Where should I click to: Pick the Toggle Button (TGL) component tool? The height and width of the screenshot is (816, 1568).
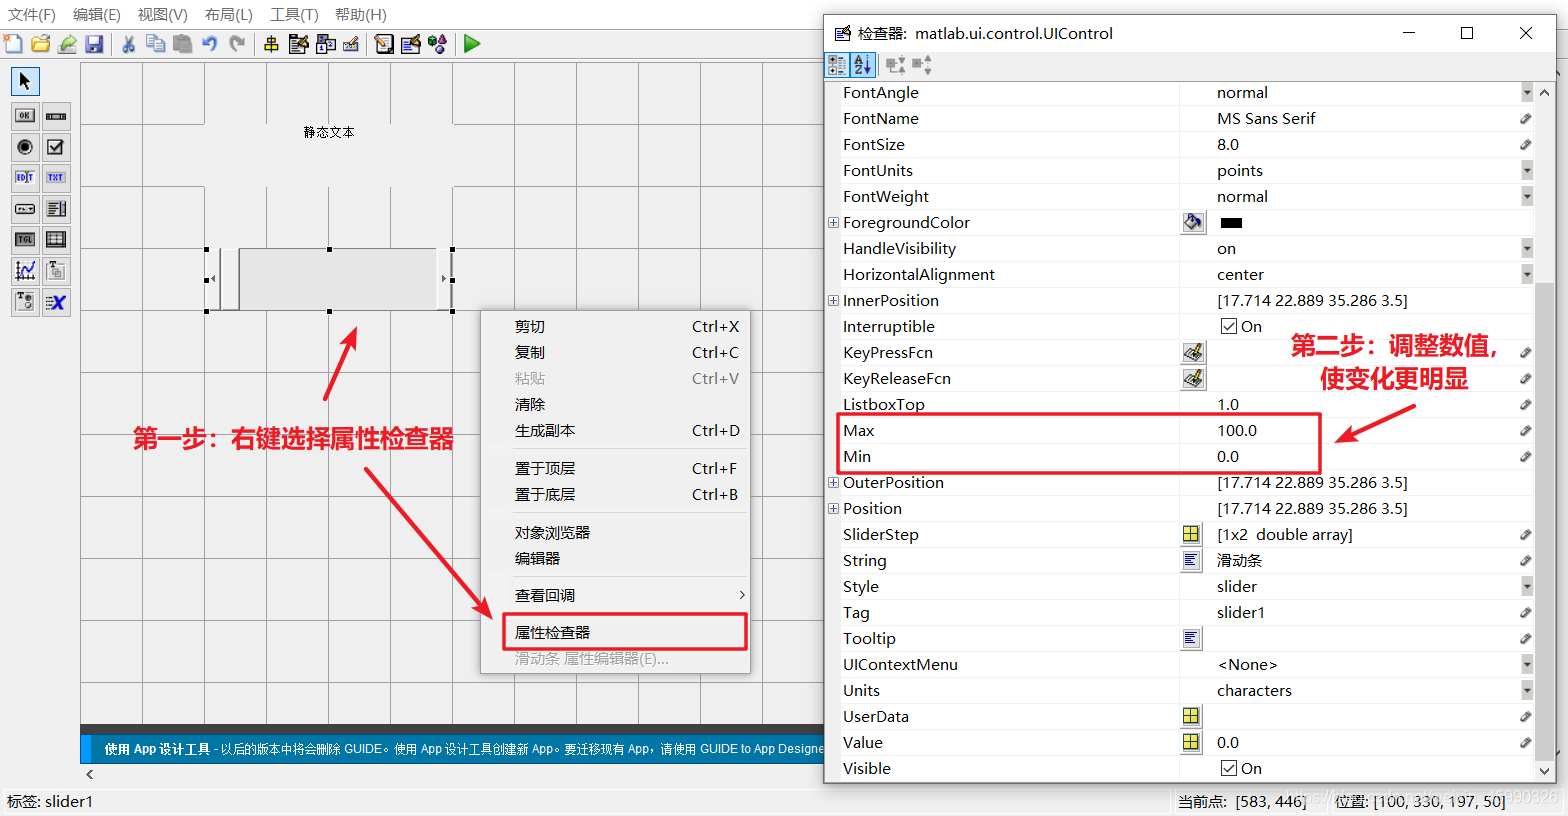pos(25,240)
